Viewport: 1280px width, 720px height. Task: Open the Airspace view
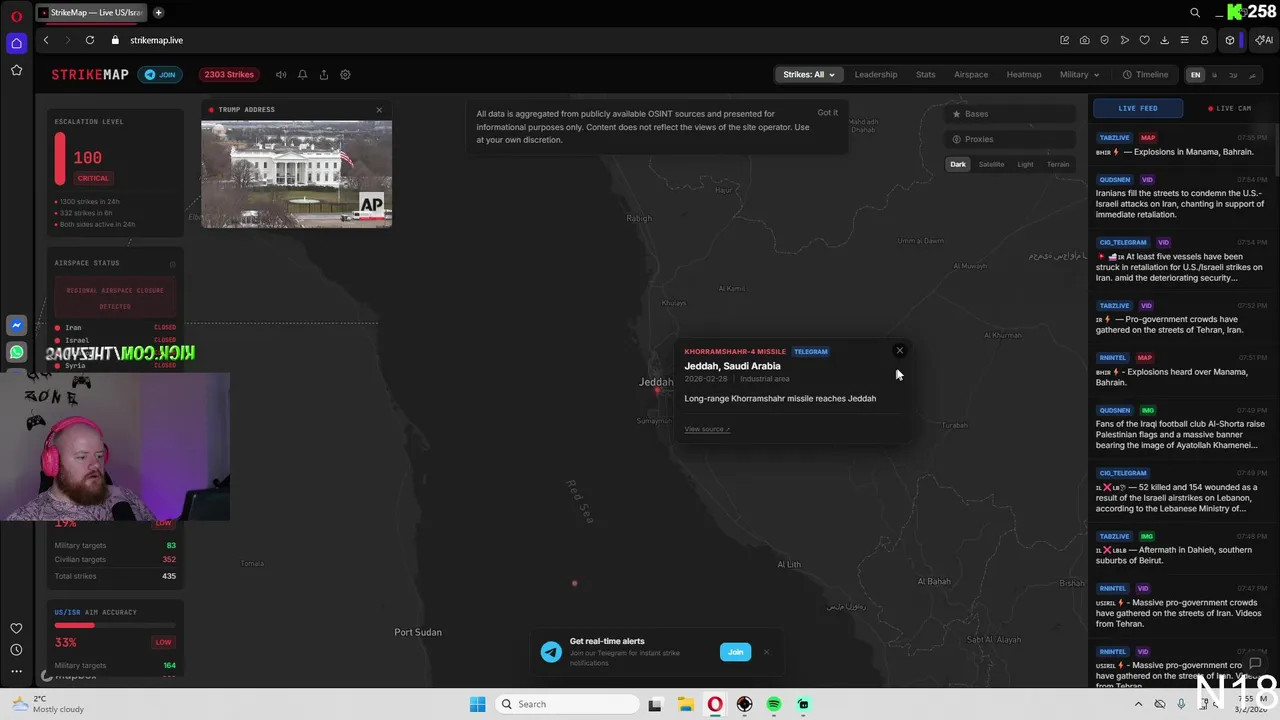tap(971, 75)
